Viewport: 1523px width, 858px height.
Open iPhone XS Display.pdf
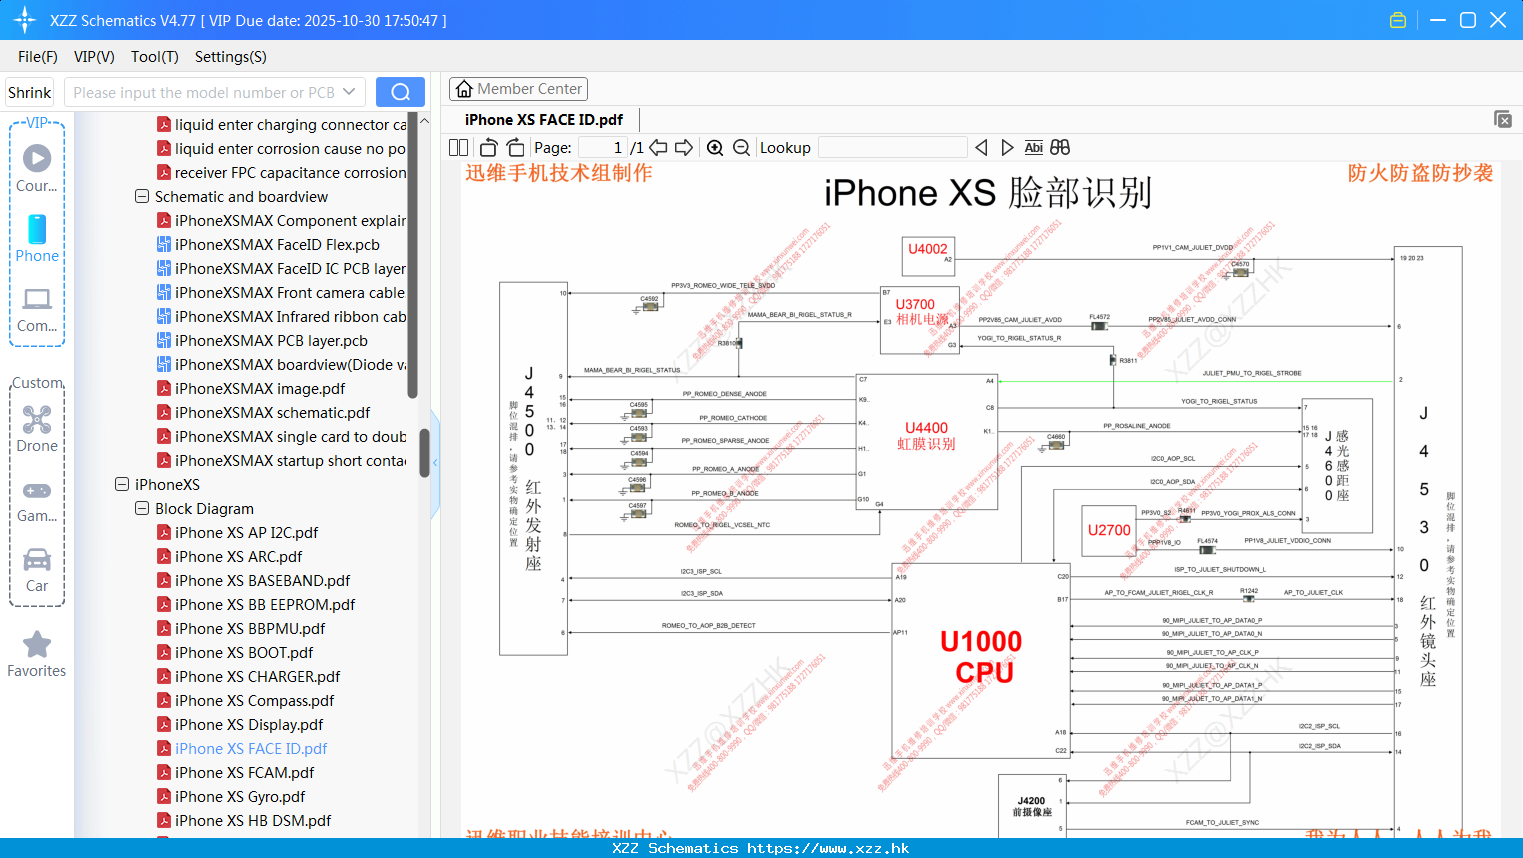click(240, 724)
